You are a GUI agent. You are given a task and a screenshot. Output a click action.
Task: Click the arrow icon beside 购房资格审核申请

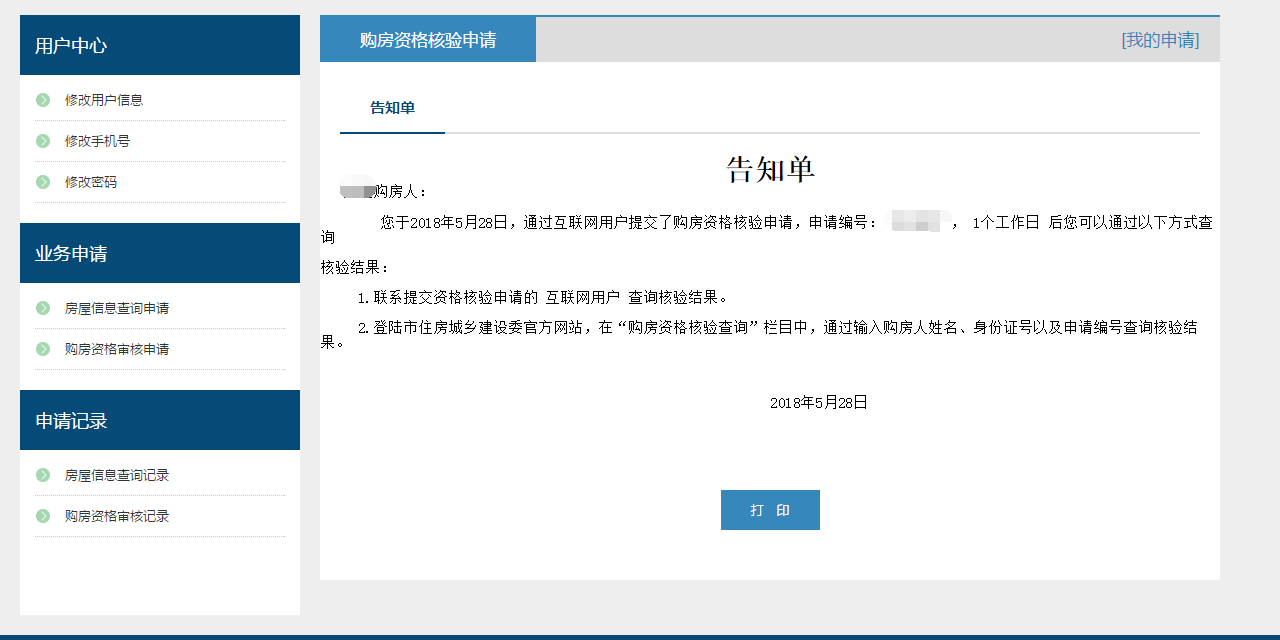tap(43, 349)
